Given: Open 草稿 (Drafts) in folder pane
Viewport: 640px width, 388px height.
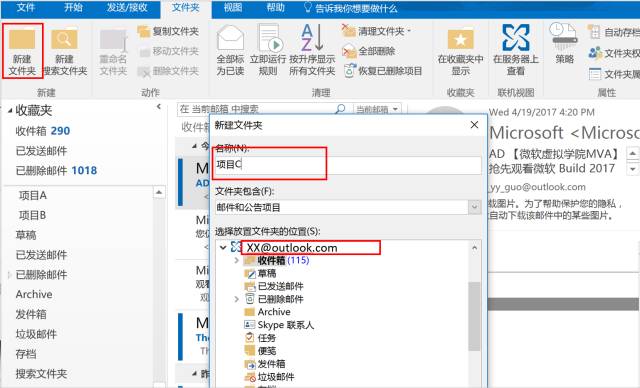Looking at the screenshot, I should 26,235.
